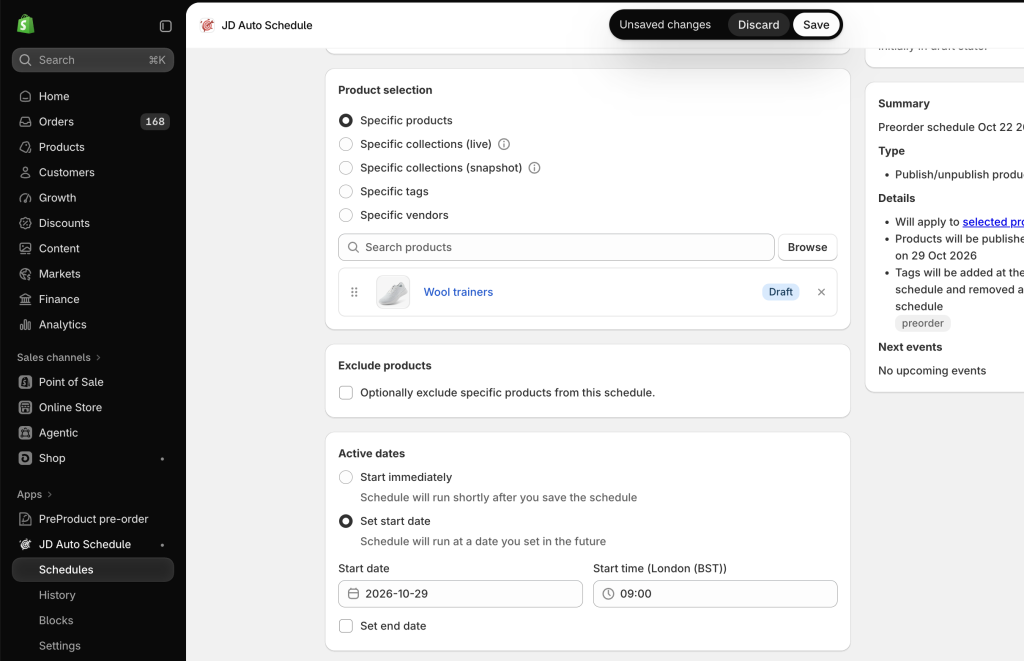1024x661 pixels.
Task: Click the Growth gauge icon
Action: click(25, 198)
